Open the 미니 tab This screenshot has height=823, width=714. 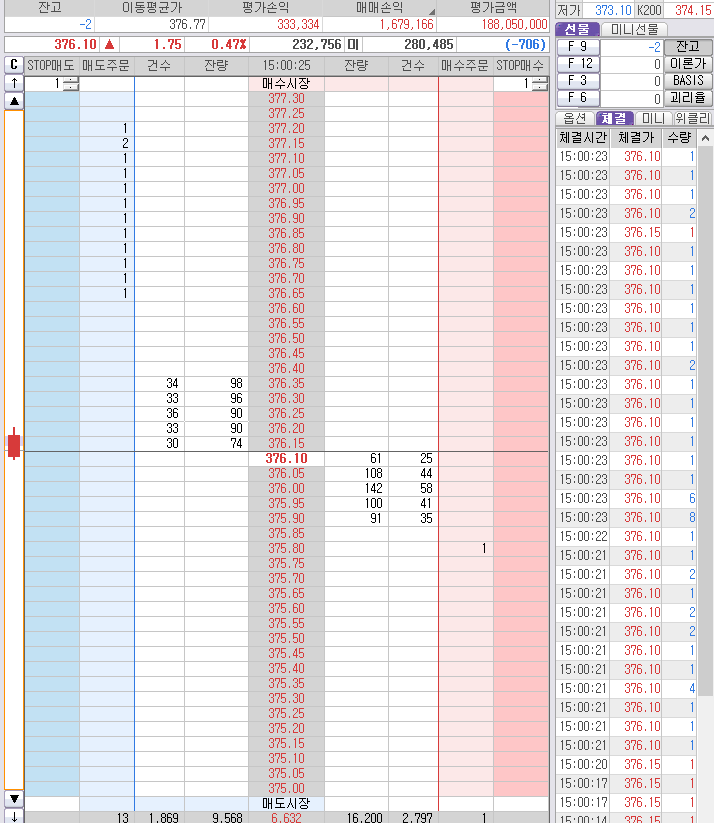[x=653, y=119]
